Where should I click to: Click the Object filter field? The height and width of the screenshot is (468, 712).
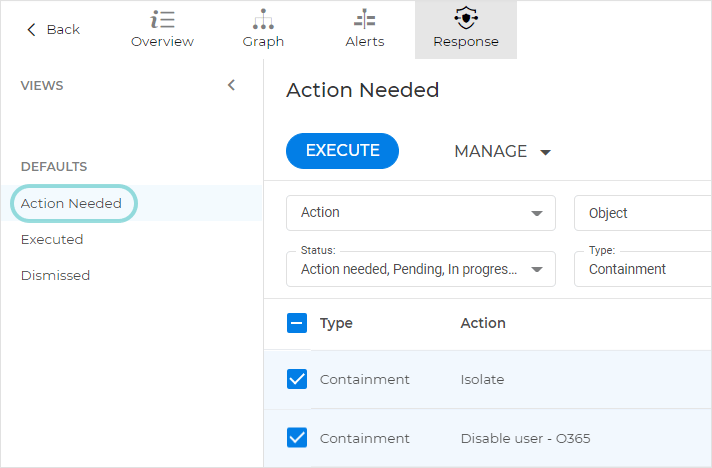click(x=642, y=213)
